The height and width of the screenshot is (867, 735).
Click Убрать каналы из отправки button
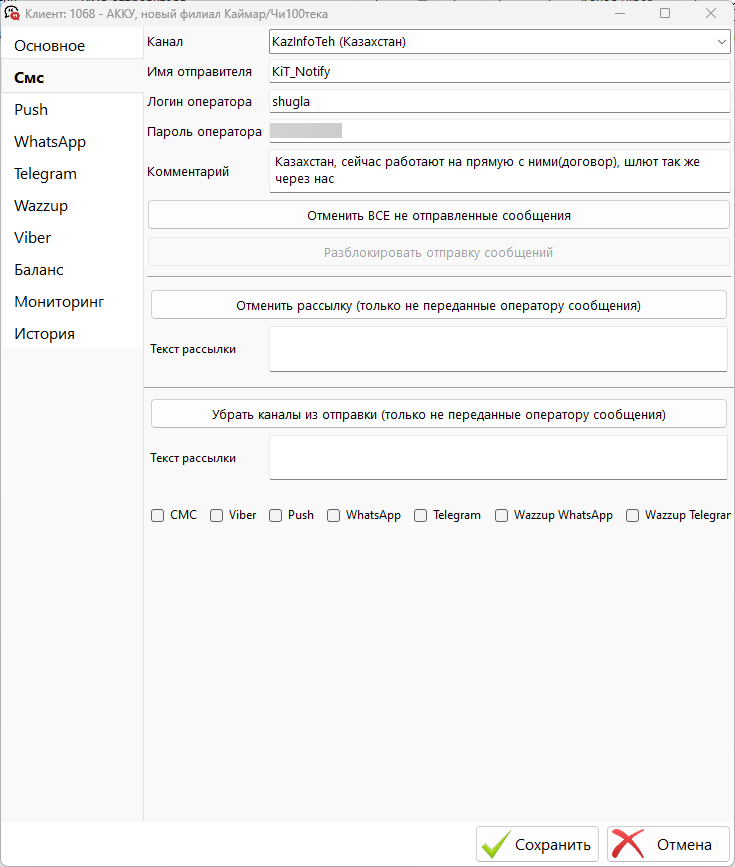[x=438, y=414]
